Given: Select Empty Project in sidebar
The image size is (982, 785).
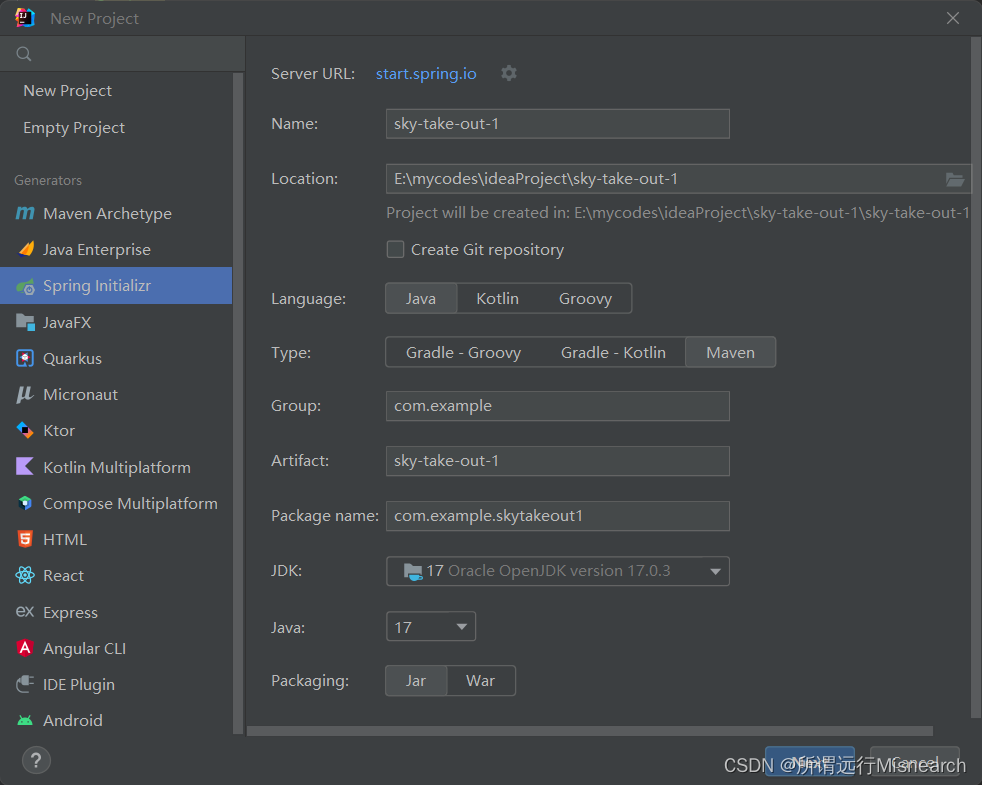Looking at the screenshot, I should [x=74, y=128].
